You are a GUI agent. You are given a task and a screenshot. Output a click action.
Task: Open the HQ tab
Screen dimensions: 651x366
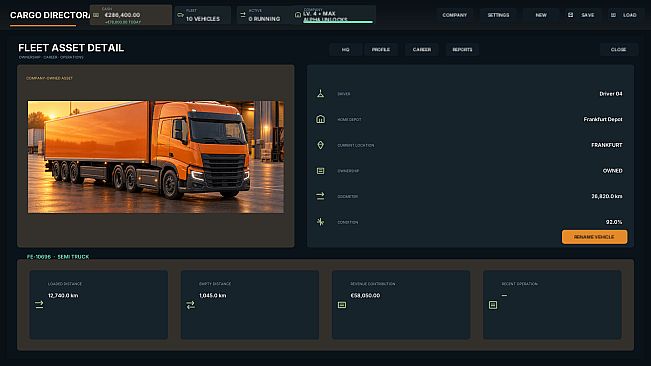pos(345,50)
